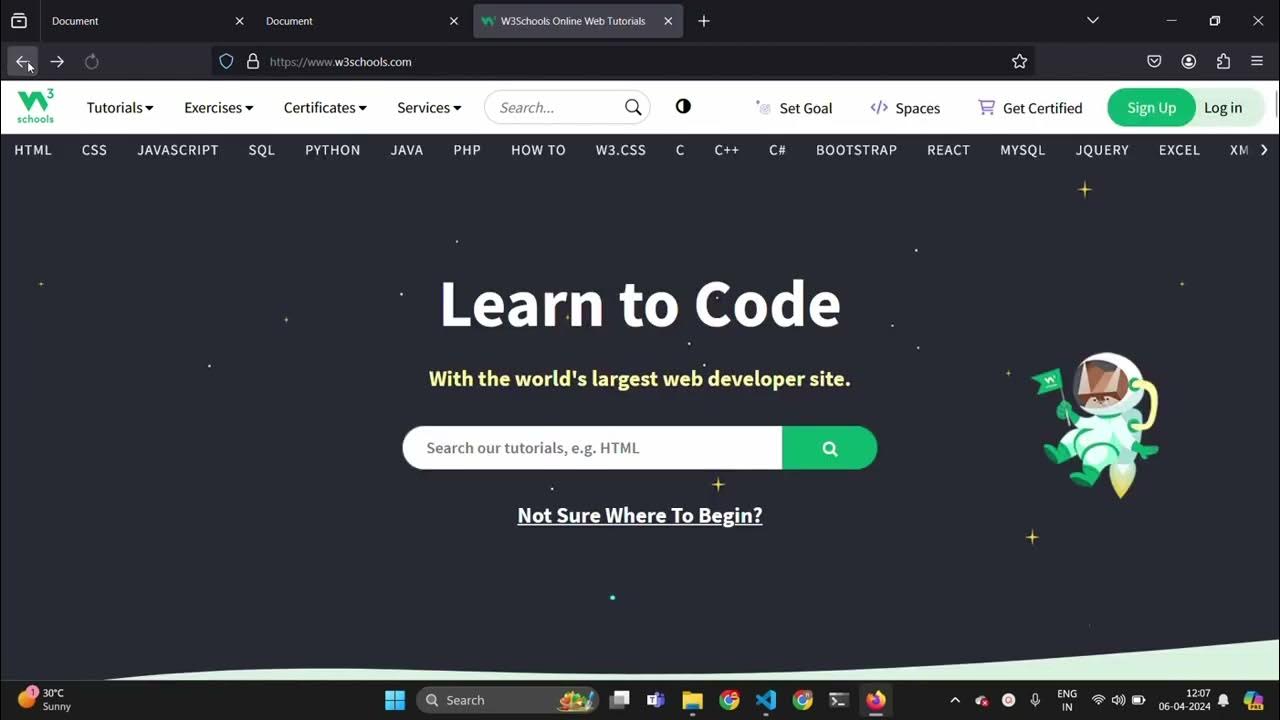
Task: Open the MYSQL tutorial in topic bar
Action: (x=1023, y=150)
